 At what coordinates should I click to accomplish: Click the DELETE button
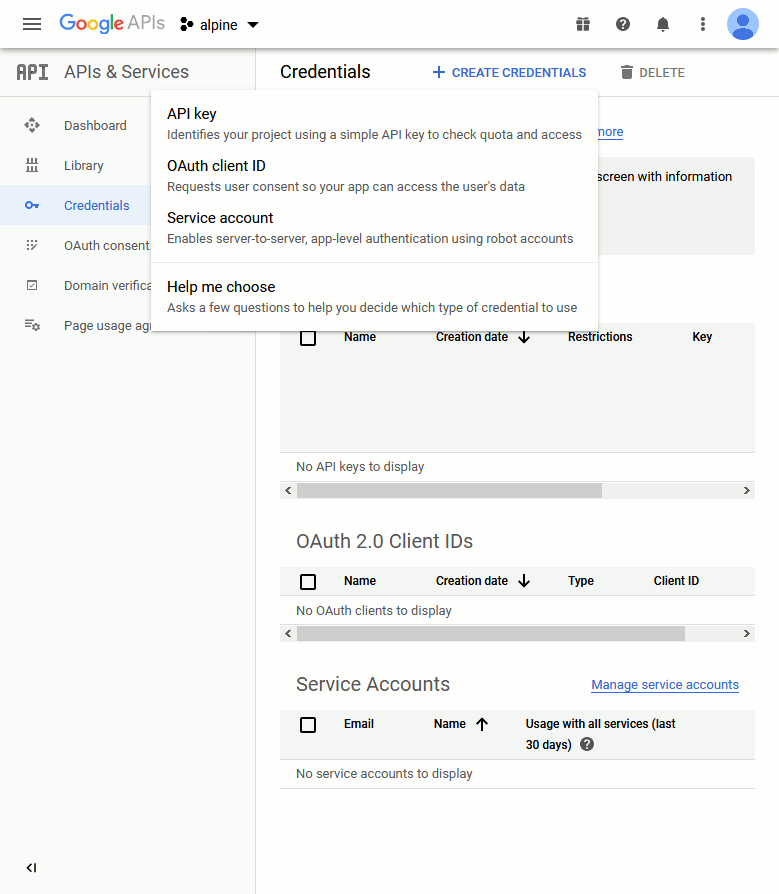click(653, 72)
